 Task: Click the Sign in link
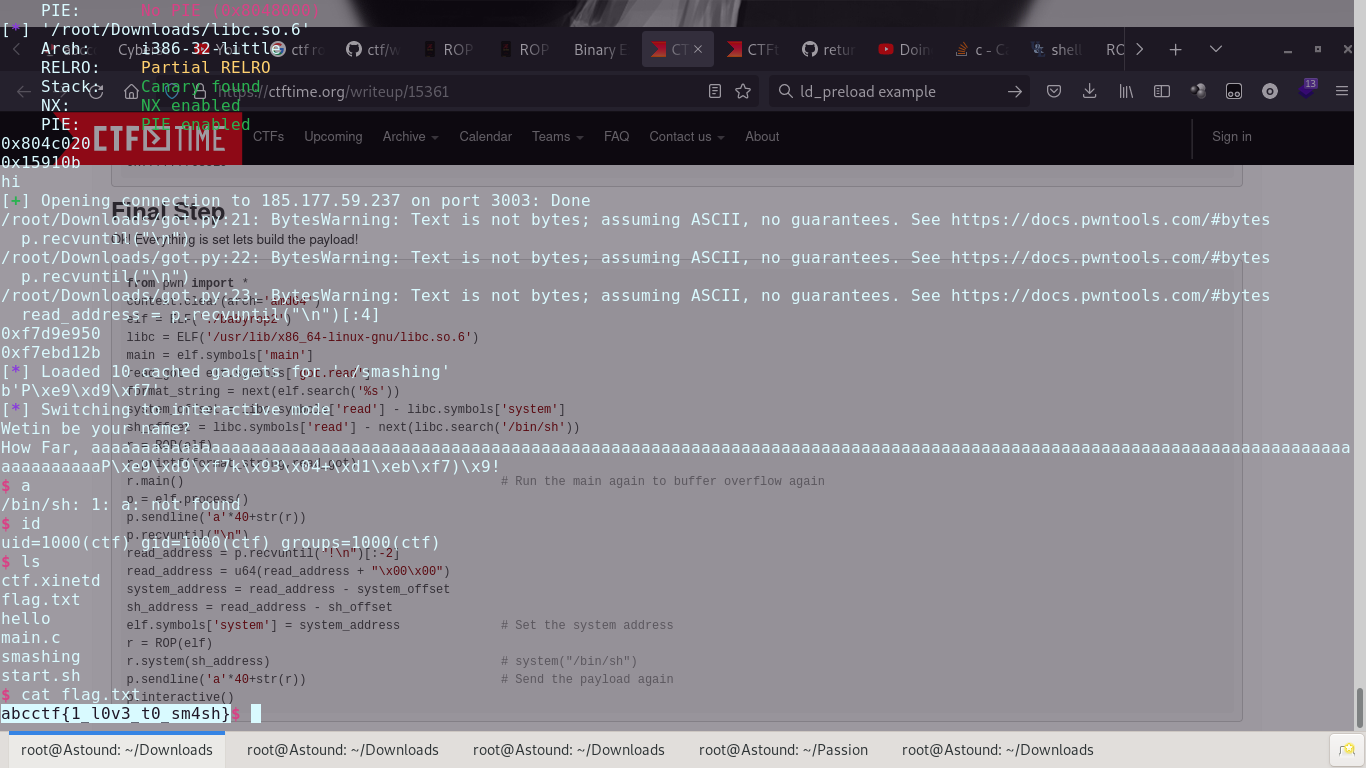click(x=1231, y=136)
